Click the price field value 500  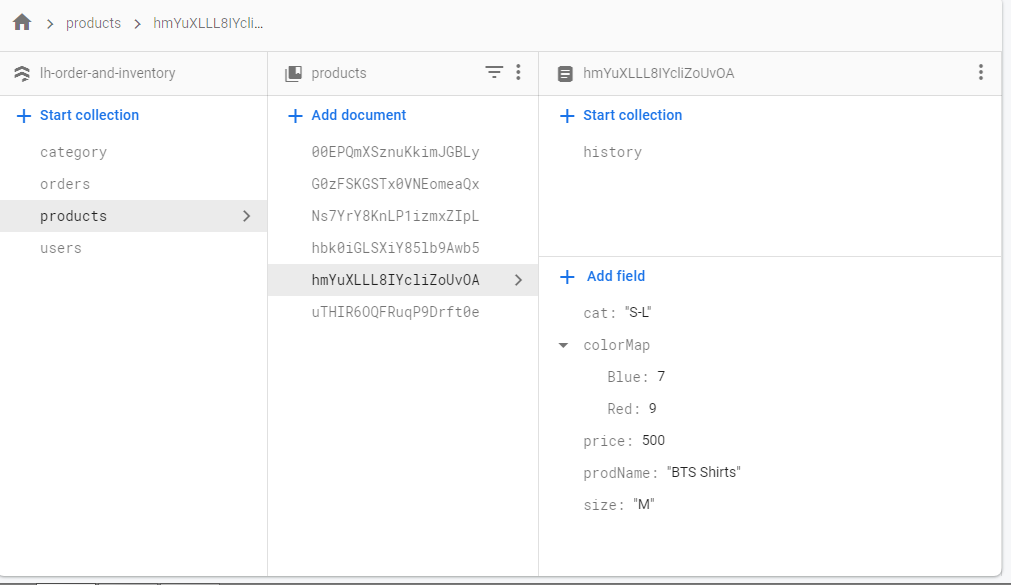653,441
